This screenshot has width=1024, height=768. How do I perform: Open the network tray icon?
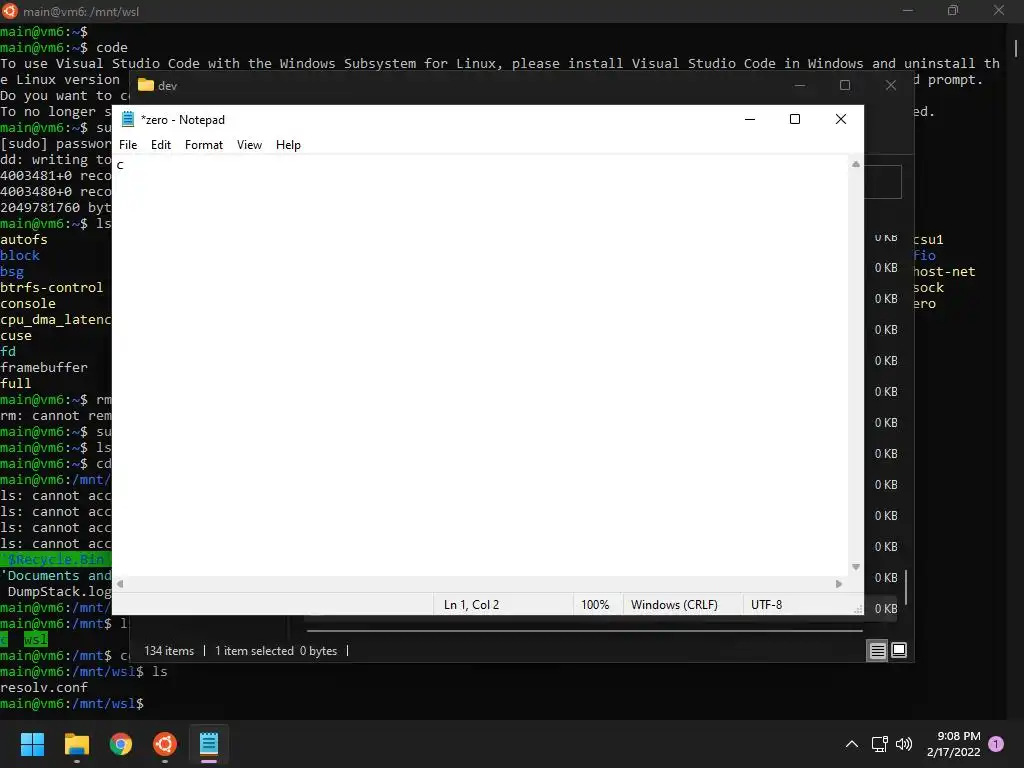880,744
